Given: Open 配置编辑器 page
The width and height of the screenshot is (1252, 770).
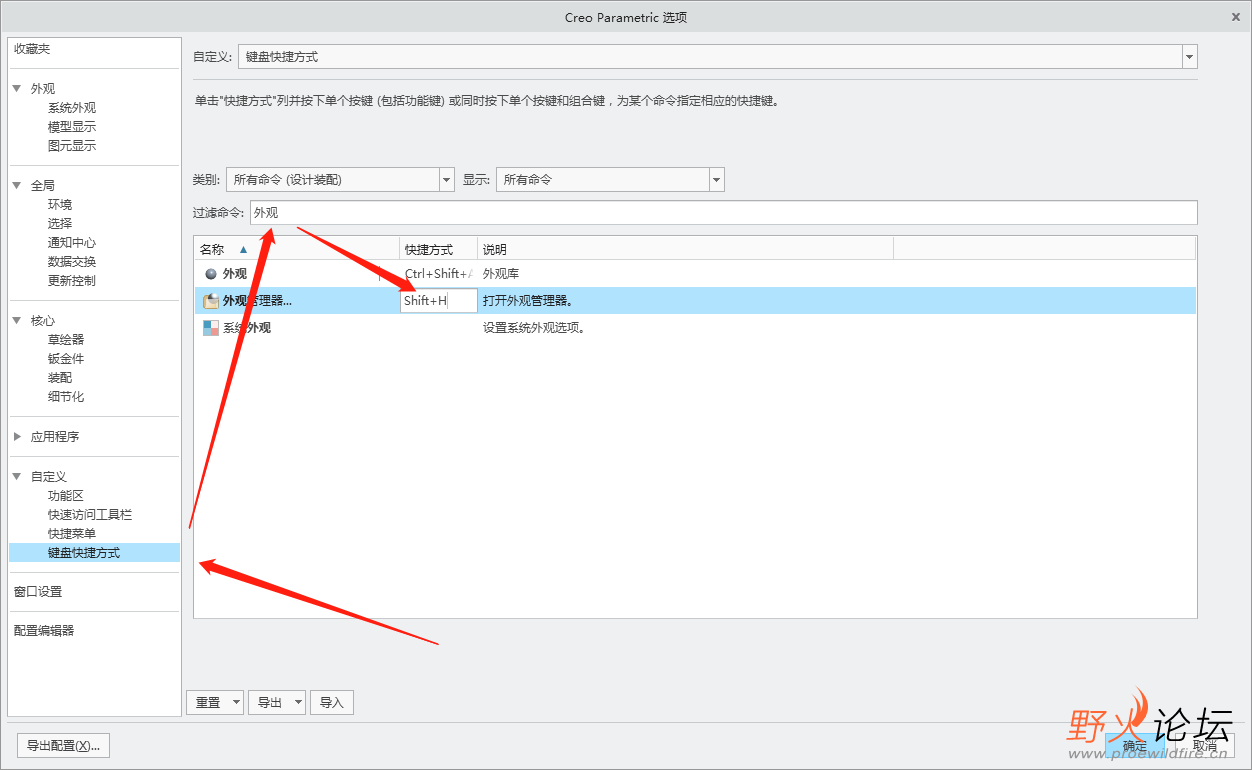Looking at the screenshot, I should 44,631.
